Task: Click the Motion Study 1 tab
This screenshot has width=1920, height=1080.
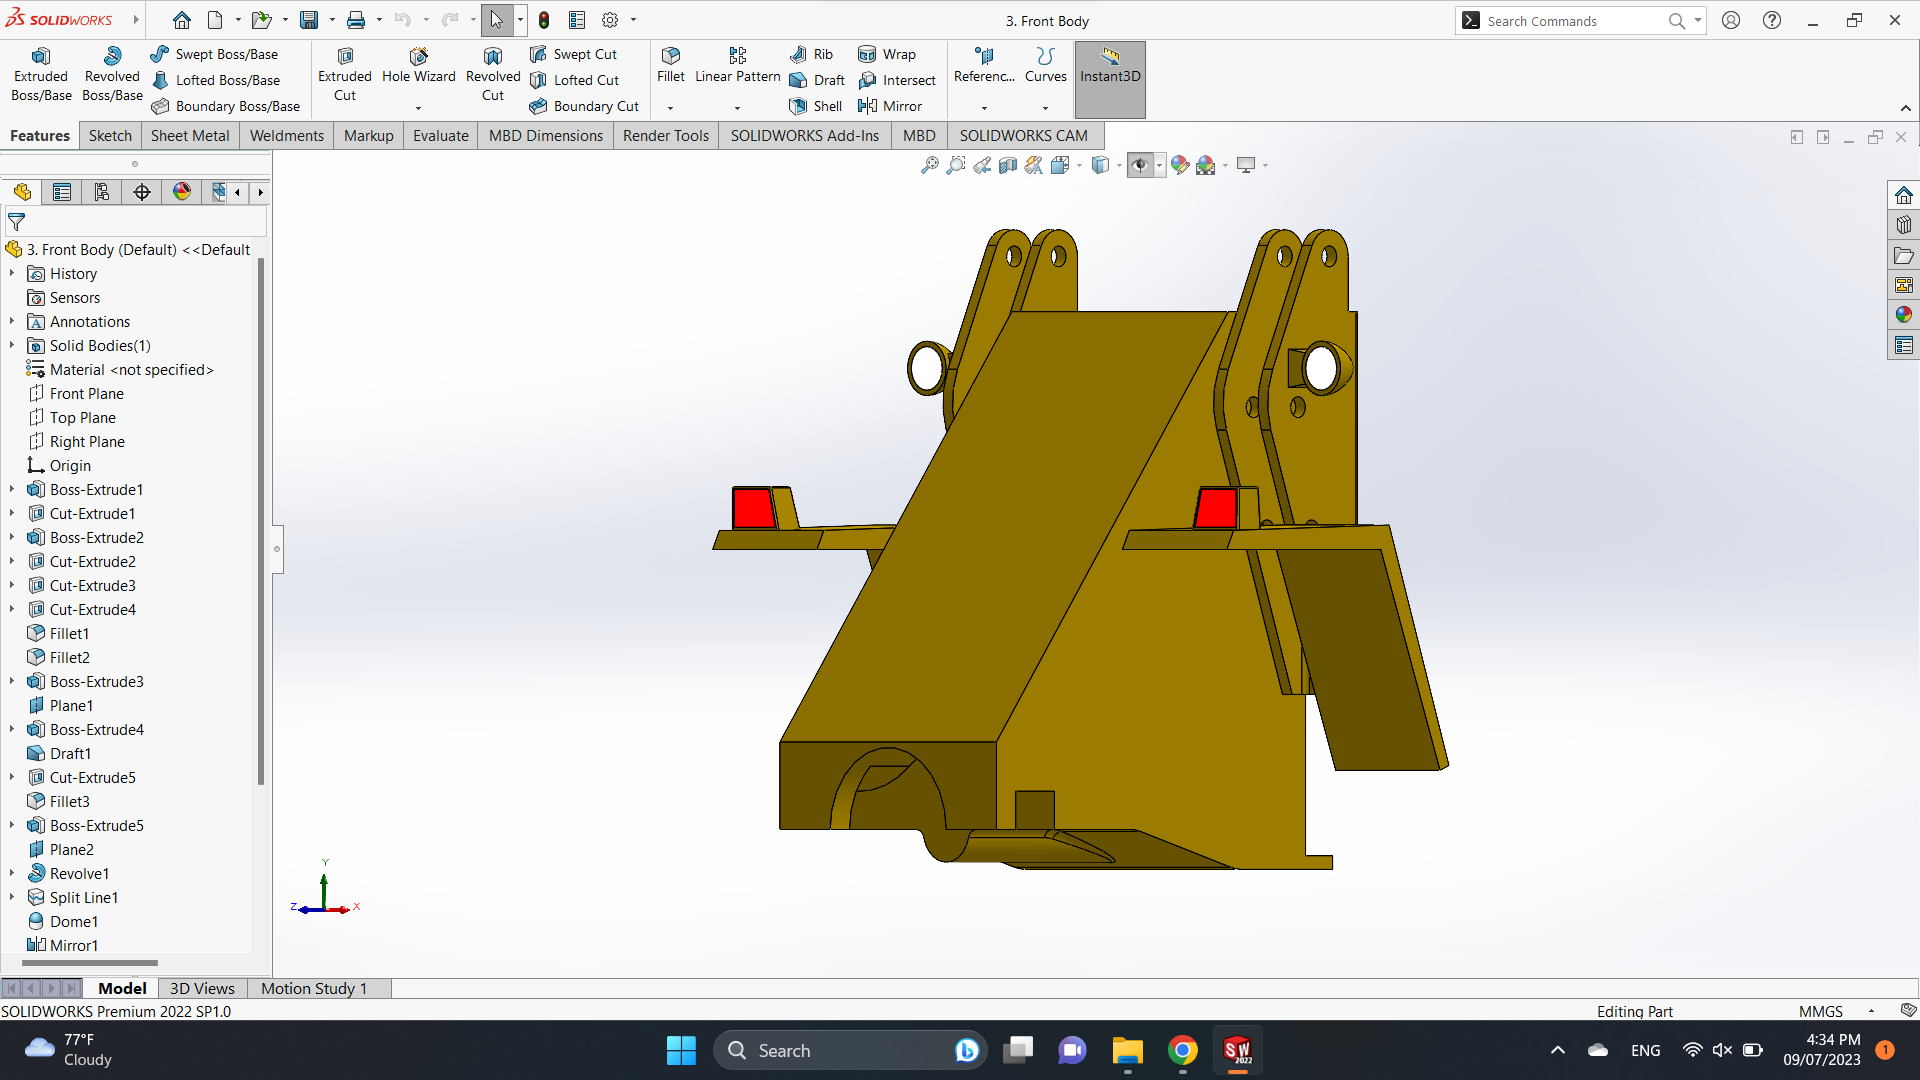Action: [313, 989]
